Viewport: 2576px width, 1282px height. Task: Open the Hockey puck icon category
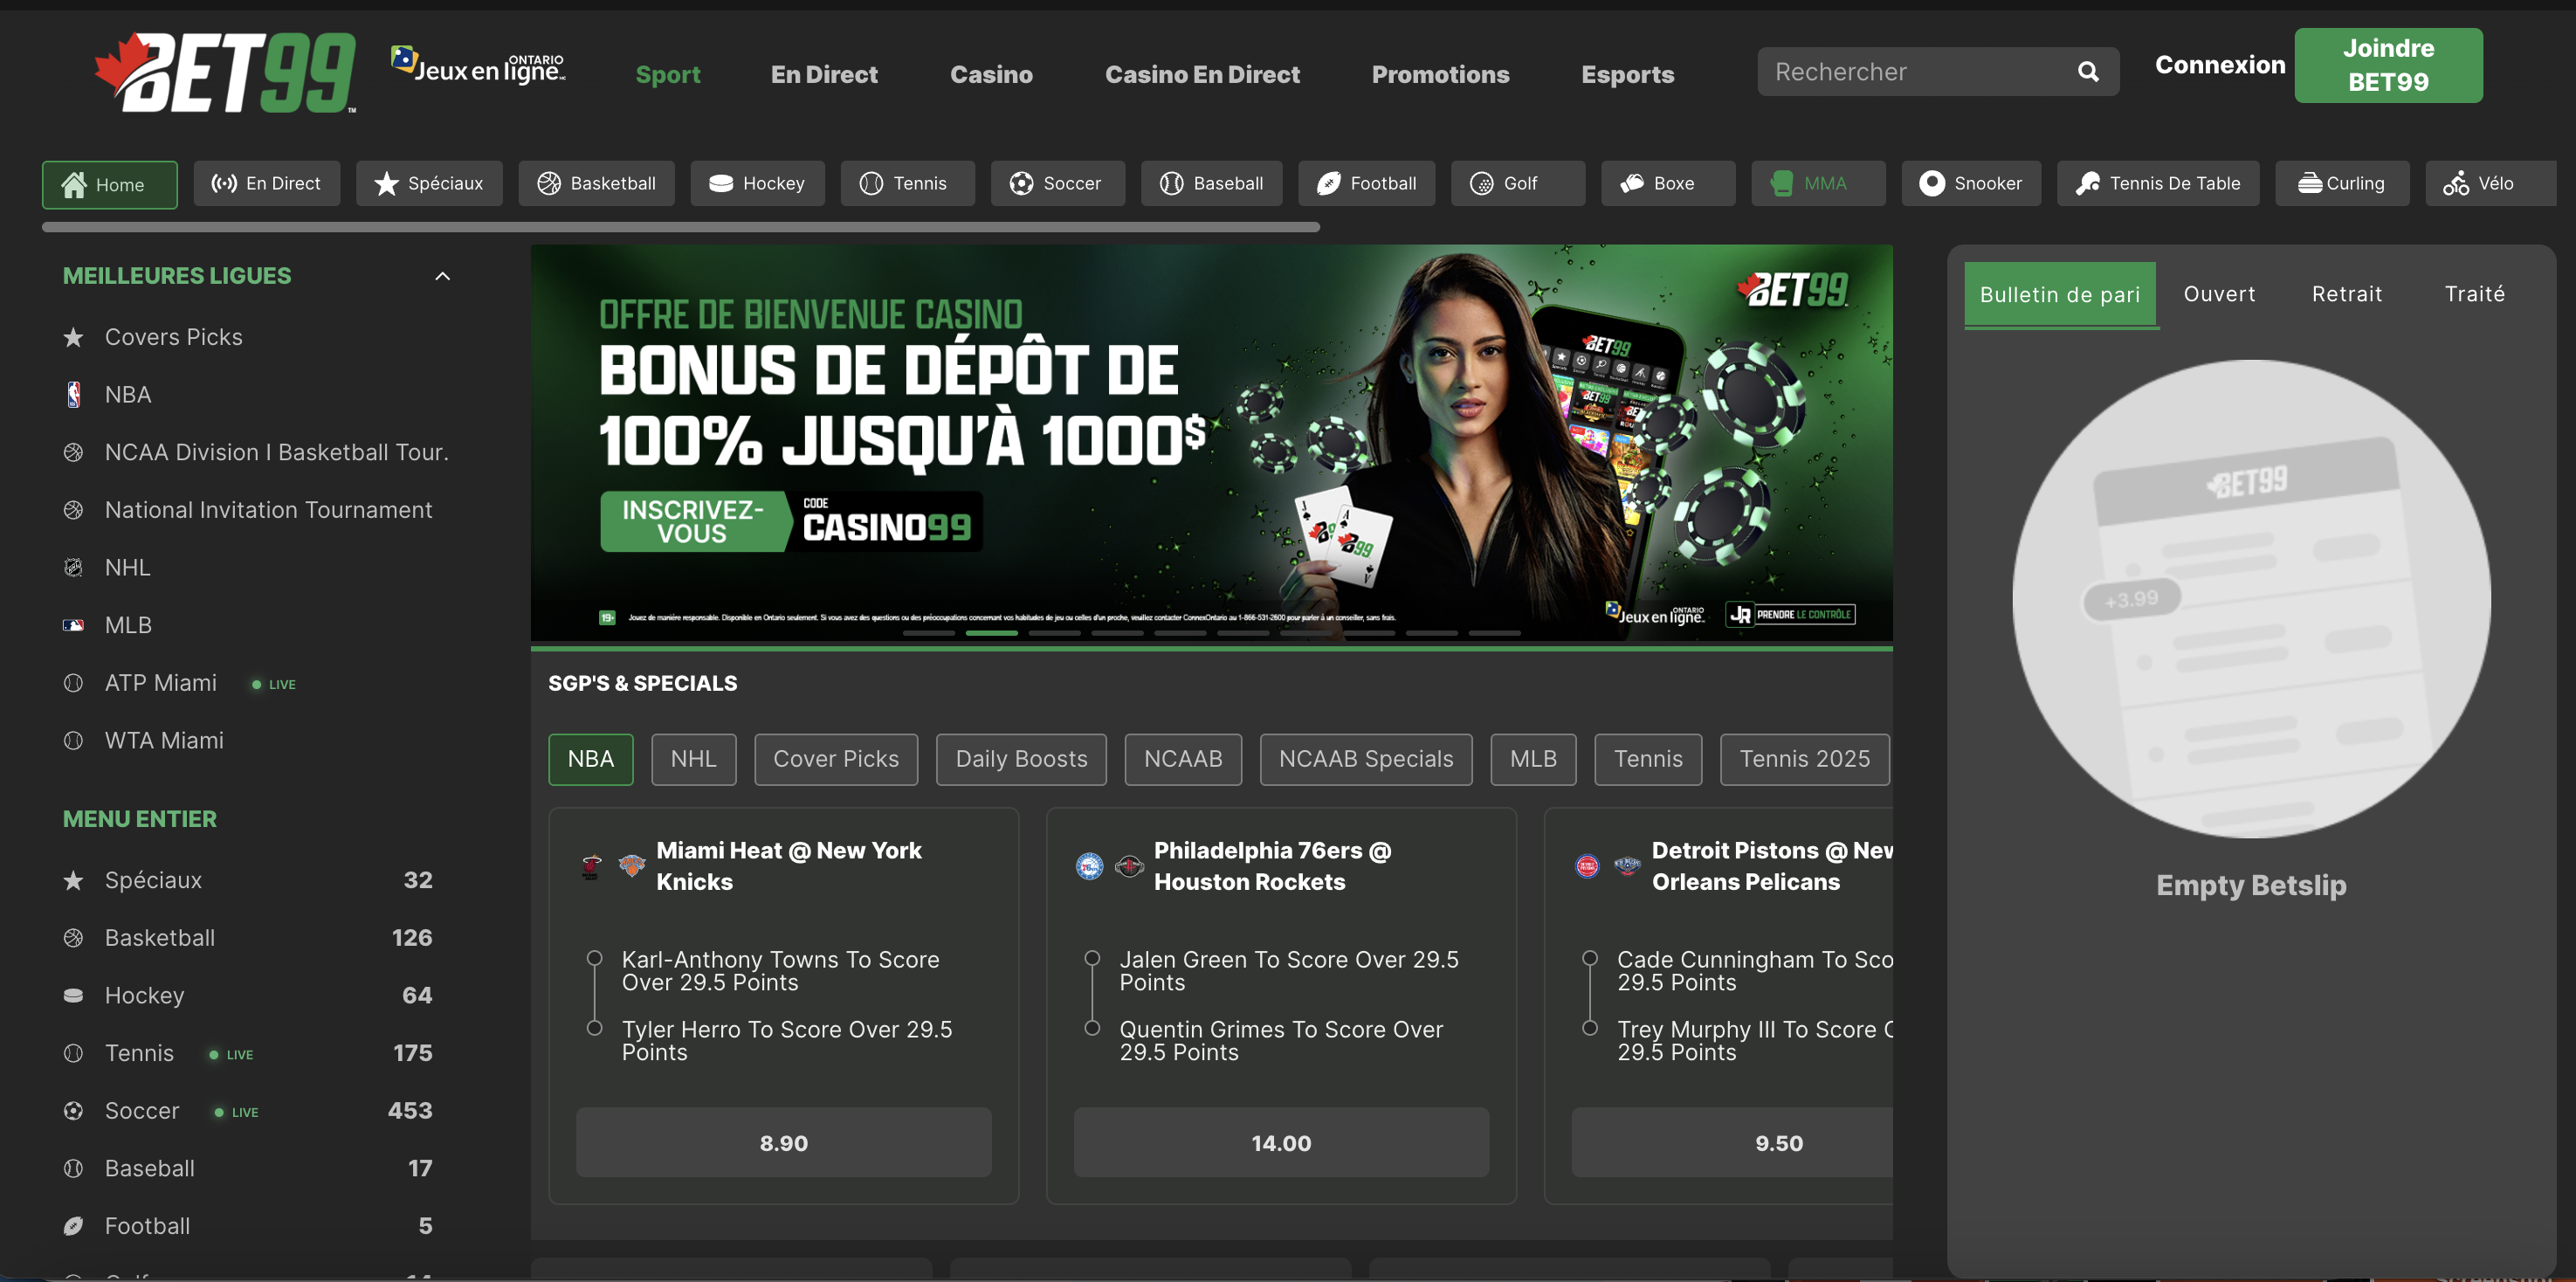757,183
